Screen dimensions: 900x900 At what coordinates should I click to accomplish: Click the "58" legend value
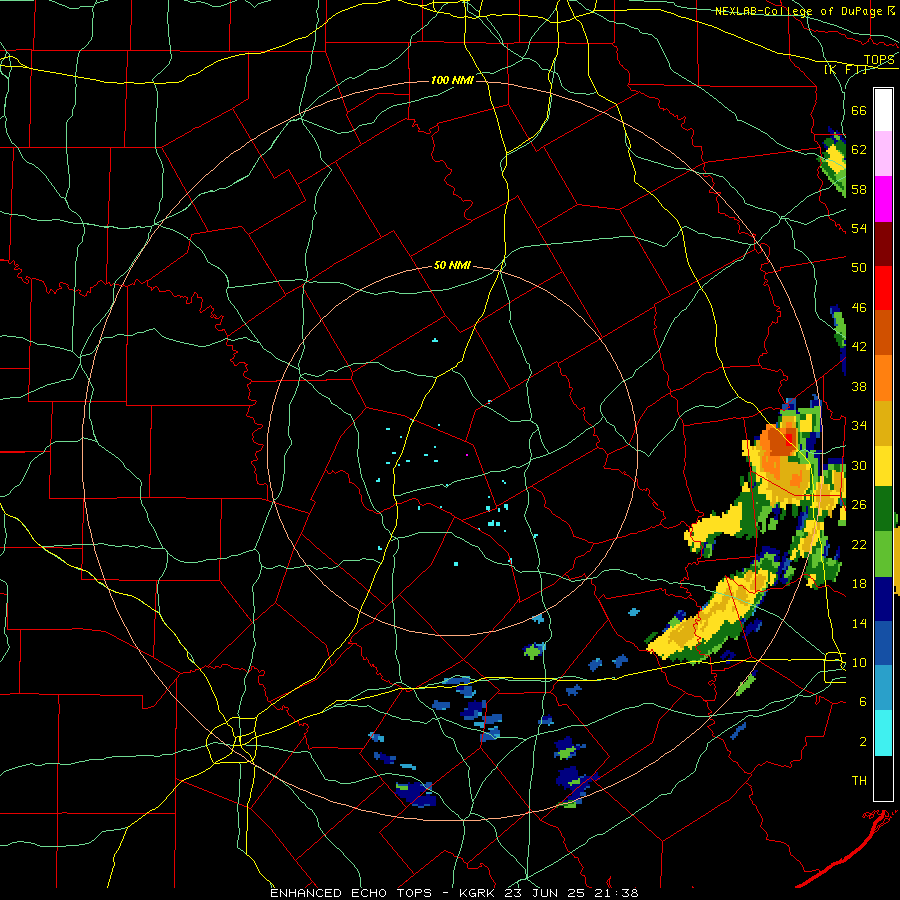(859, 189)
